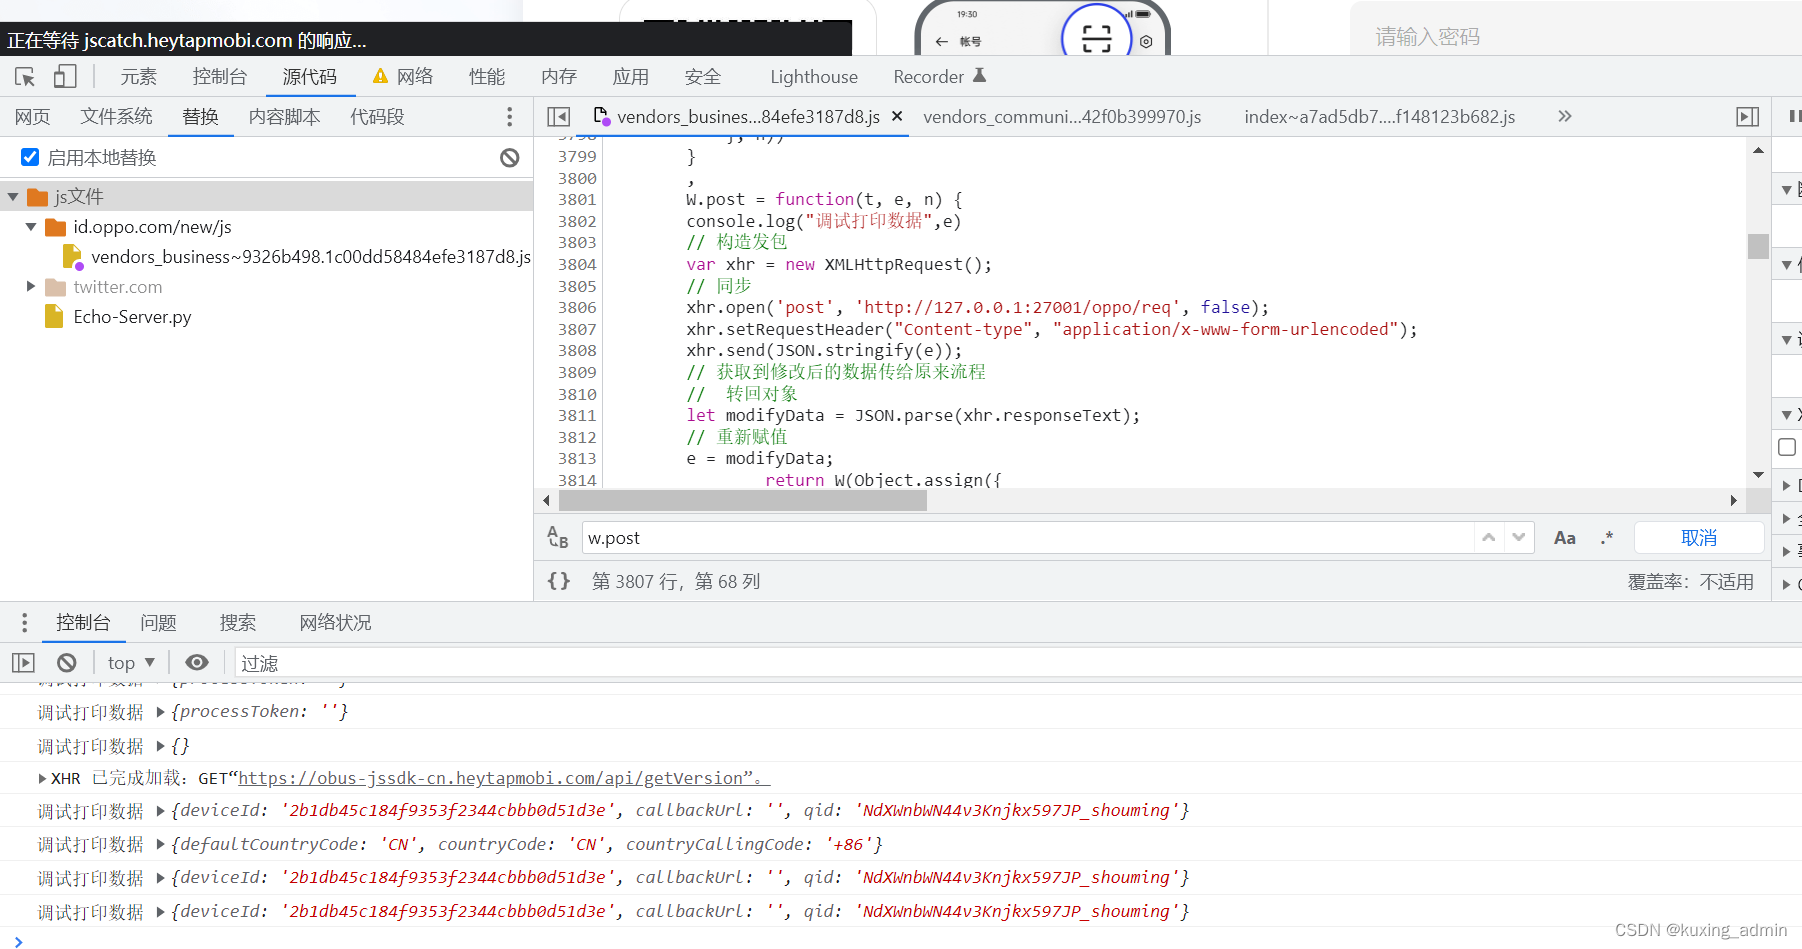The image size is (1802, 949).
Task: Open the drawer 搜索 tab
Action: coord(238,623)
